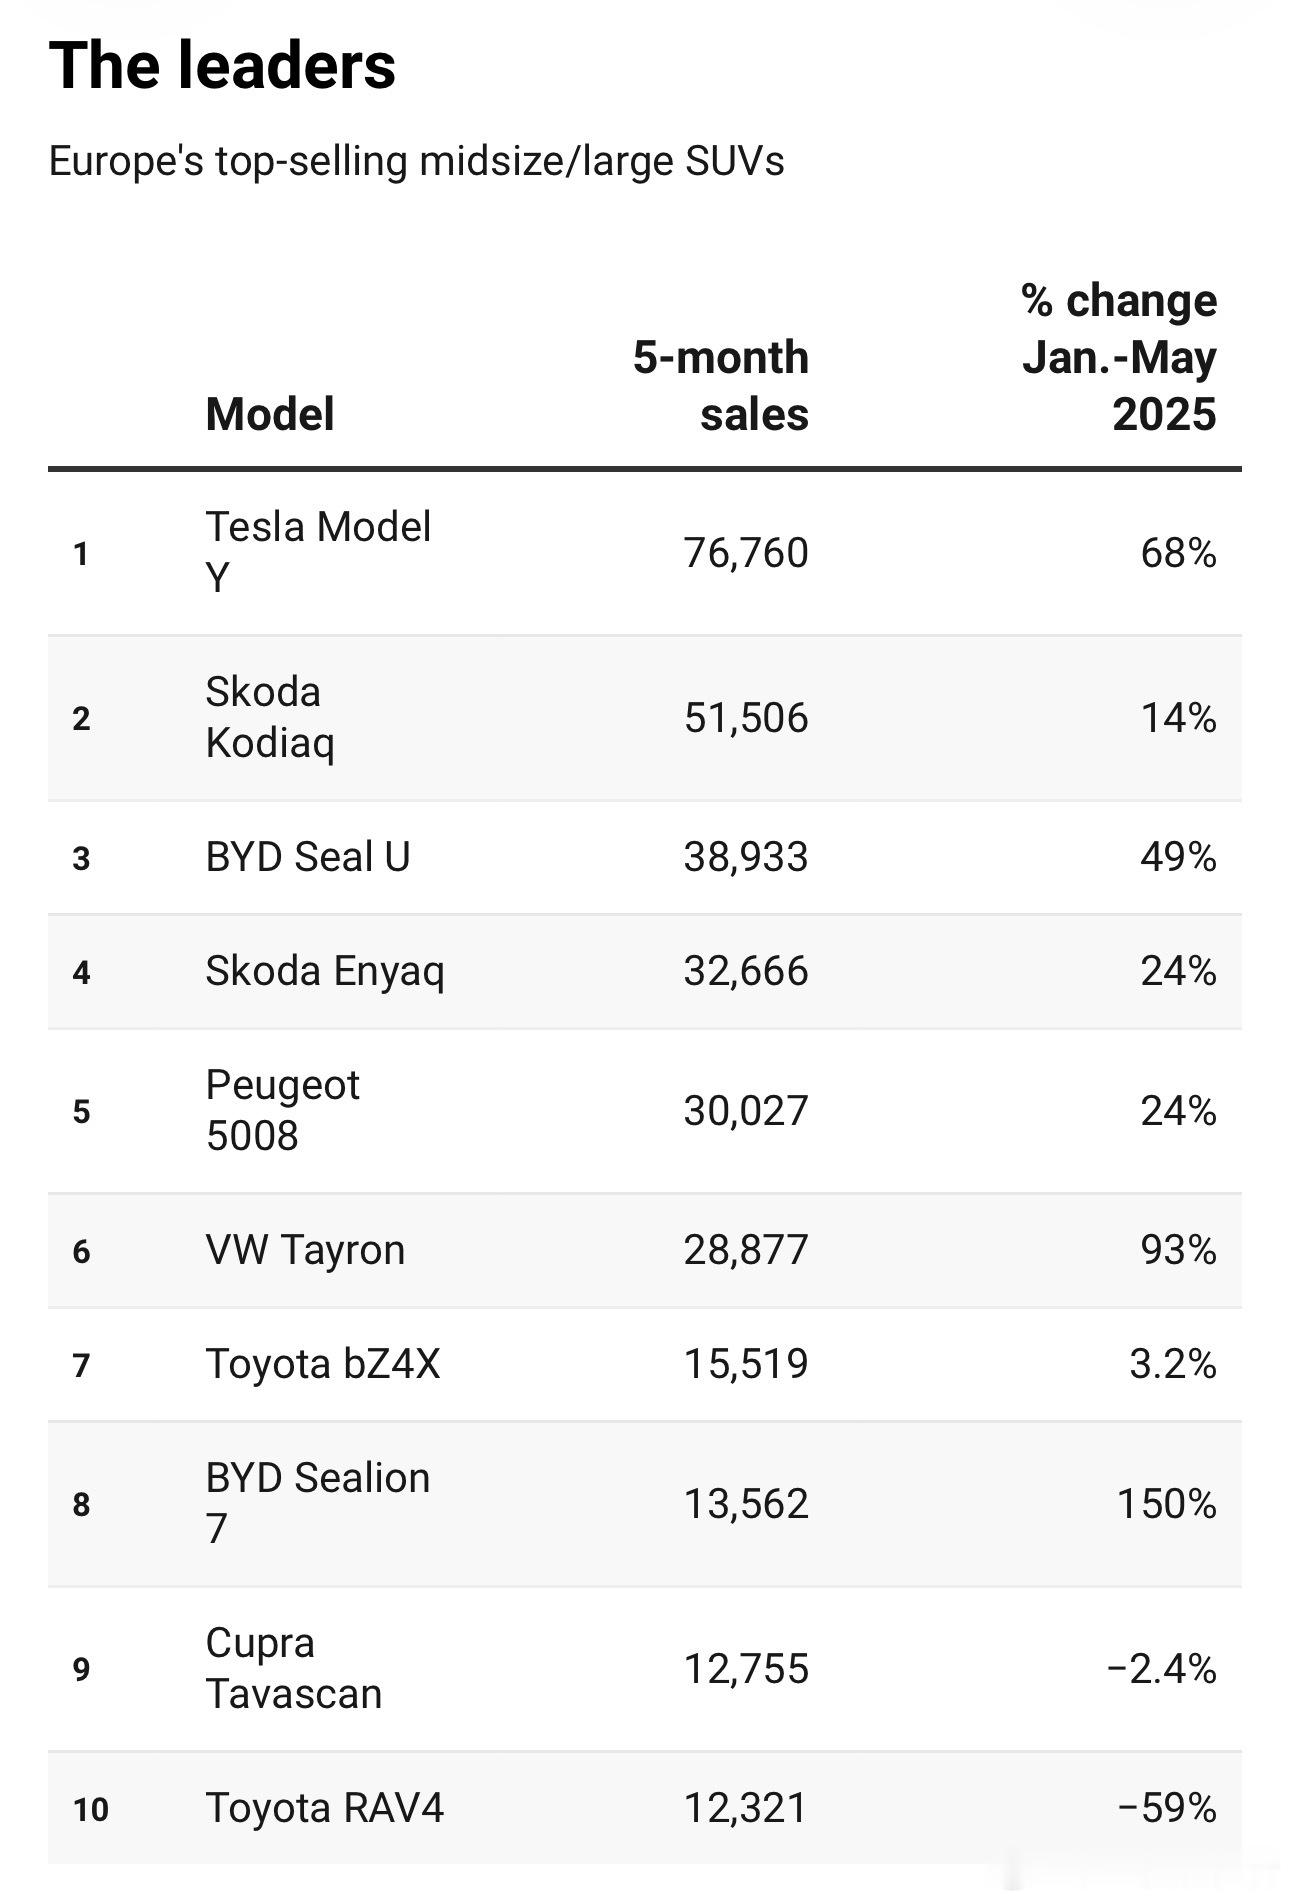Select the Tesla Model Y row name
This screenshot has width=1290, height=1902.
[x=318, y=552]
